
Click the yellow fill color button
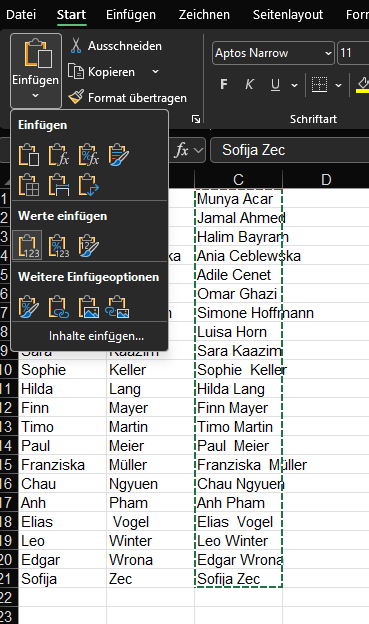tap(363, 85)
